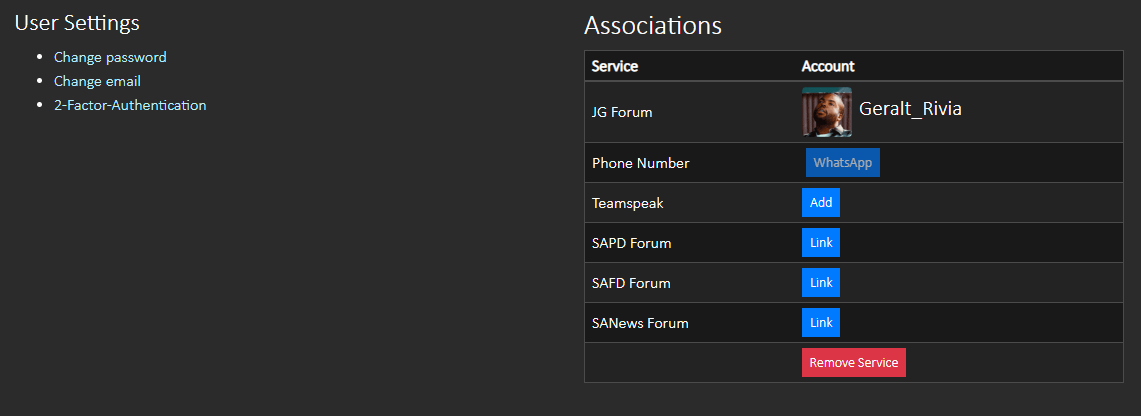Screen dimensions: 1141x416
Task: Click the WhatsApp button for Phone Number
Action: tap(843, 163)
